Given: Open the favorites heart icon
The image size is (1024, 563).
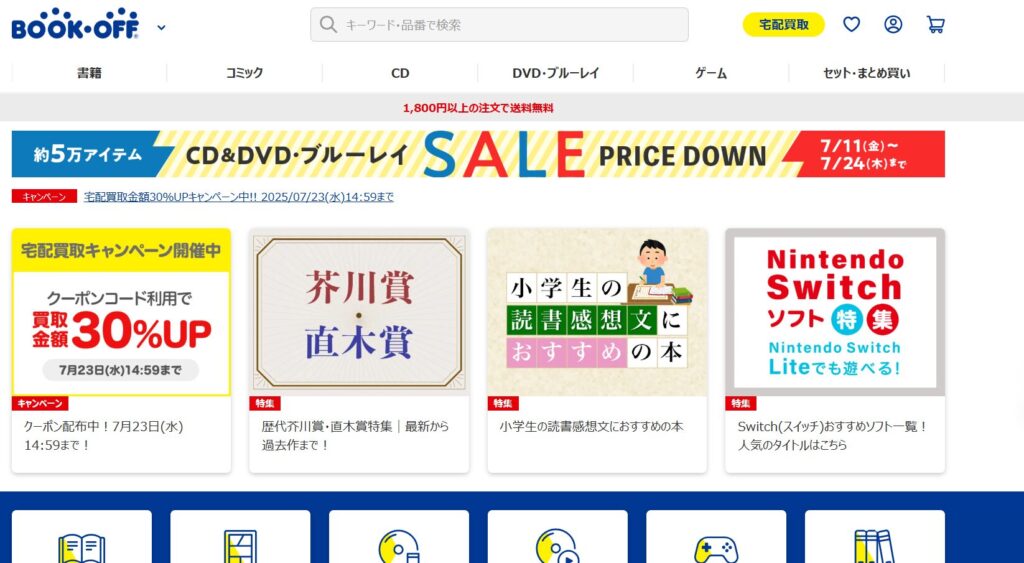Looking at the screenshot, I should click(x=851, y=25).
